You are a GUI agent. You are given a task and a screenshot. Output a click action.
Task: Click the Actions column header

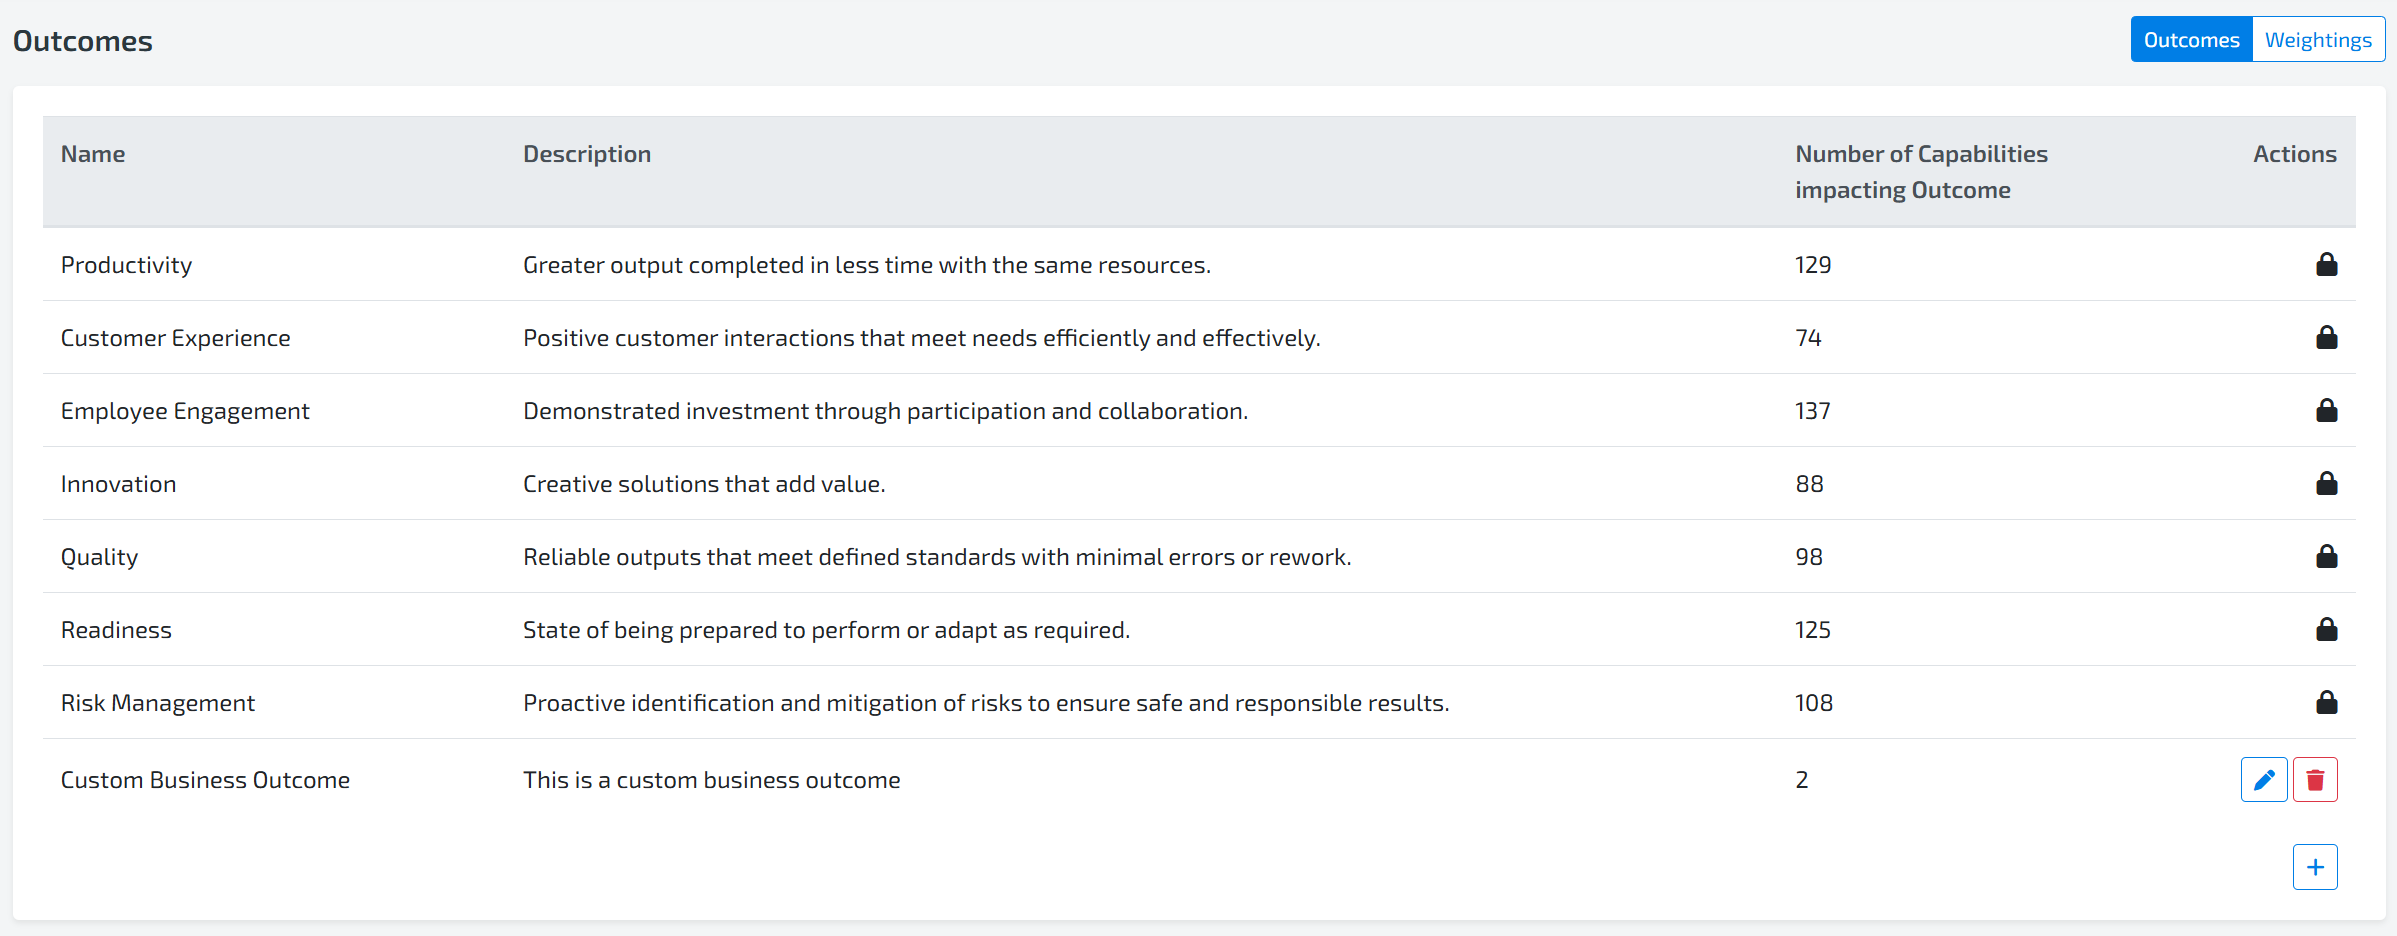[x=2294, y=154]
